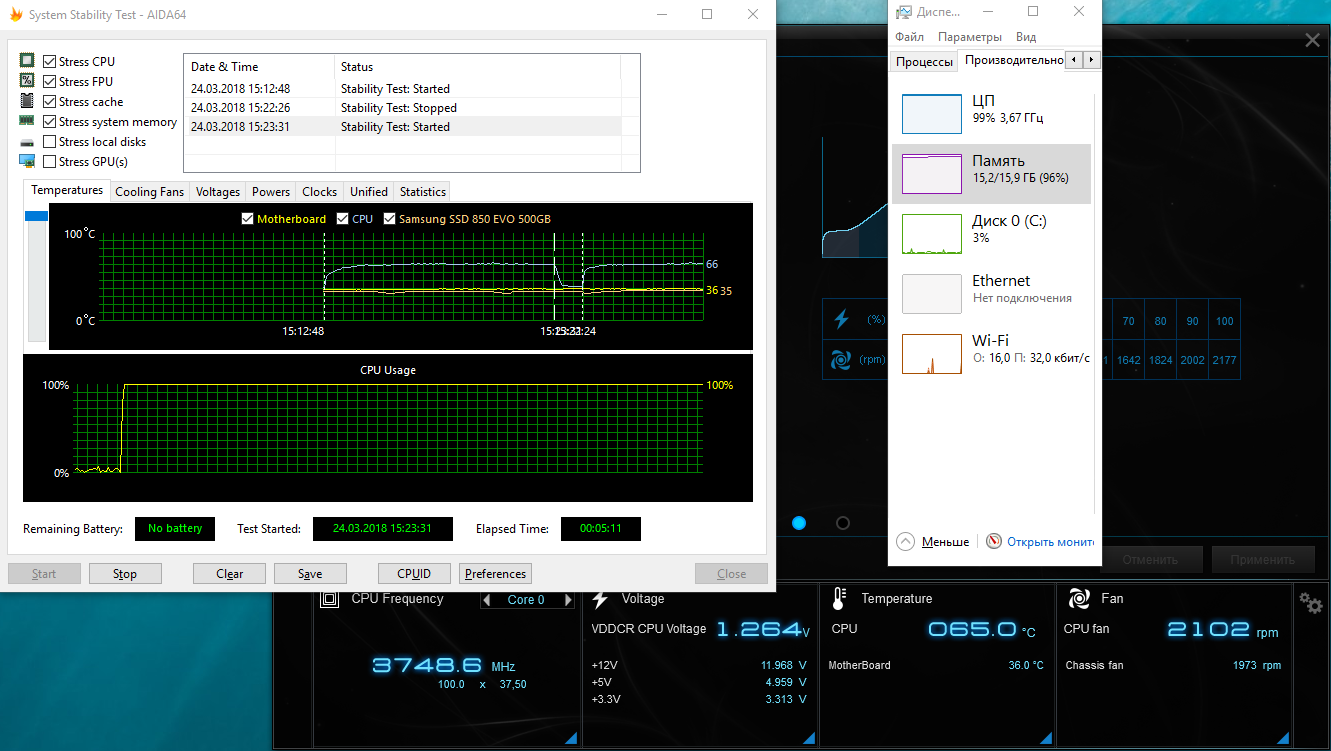Image resolution: width=1331 pixels, height=751 pixels.
Task: Click the Temperature thermometer icon
Action: tap(839, 598)
